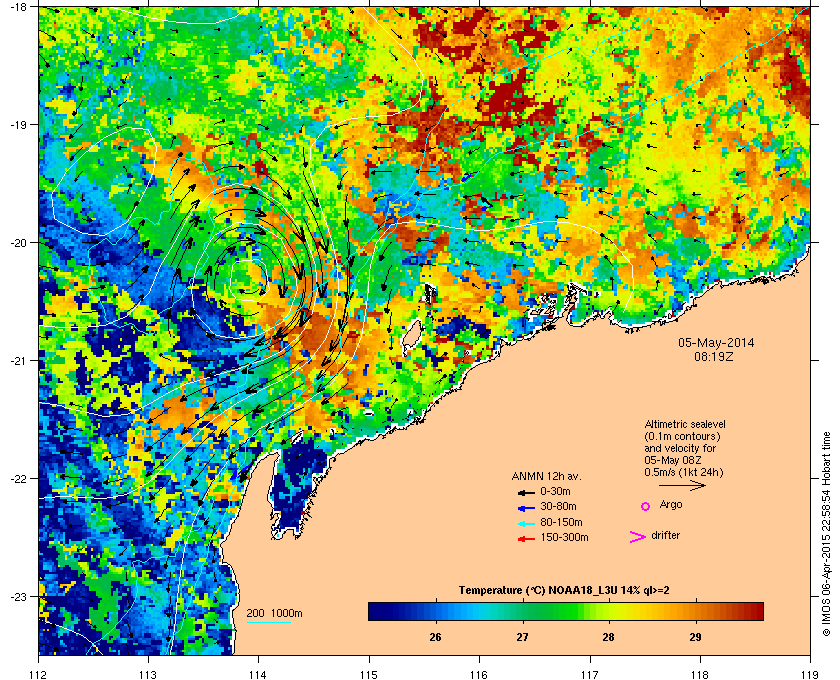
Task: Click the latitude -22 axis label
Action: coord(18,479)
